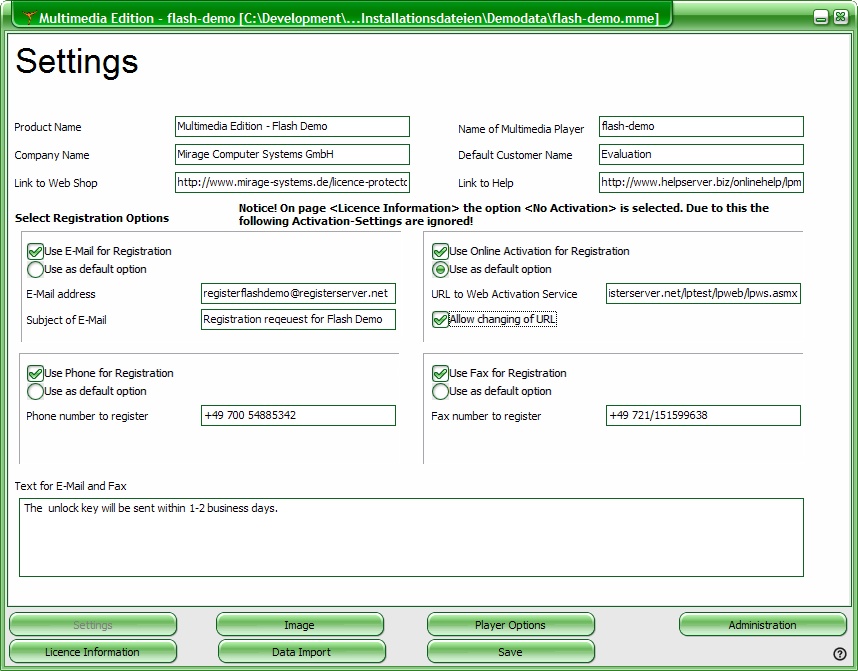This screenshot has width=858, height=671.
Task: Toggle Use Online Activation for Registration
Action: pos(440,252)
